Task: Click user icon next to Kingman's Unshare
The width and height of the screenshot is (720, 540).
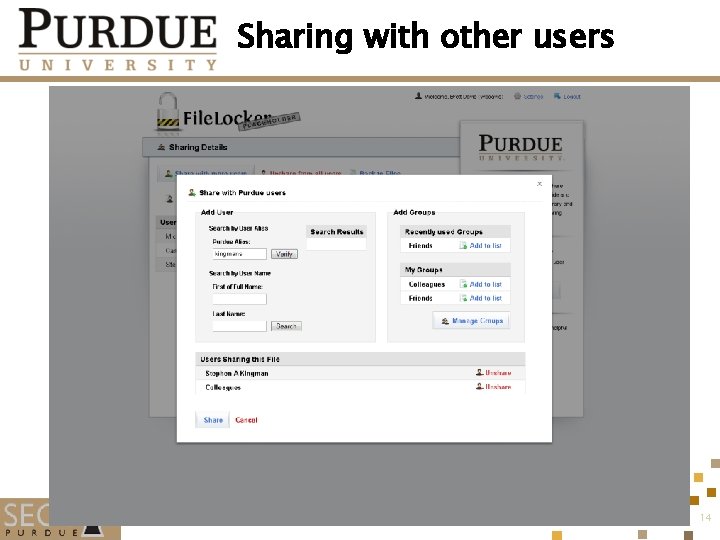Action: [x=479, y=372]
